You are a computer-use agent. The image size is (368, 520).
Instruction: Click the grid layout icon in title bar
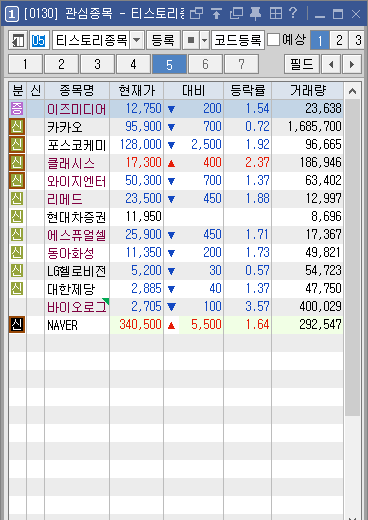[276, 14]
